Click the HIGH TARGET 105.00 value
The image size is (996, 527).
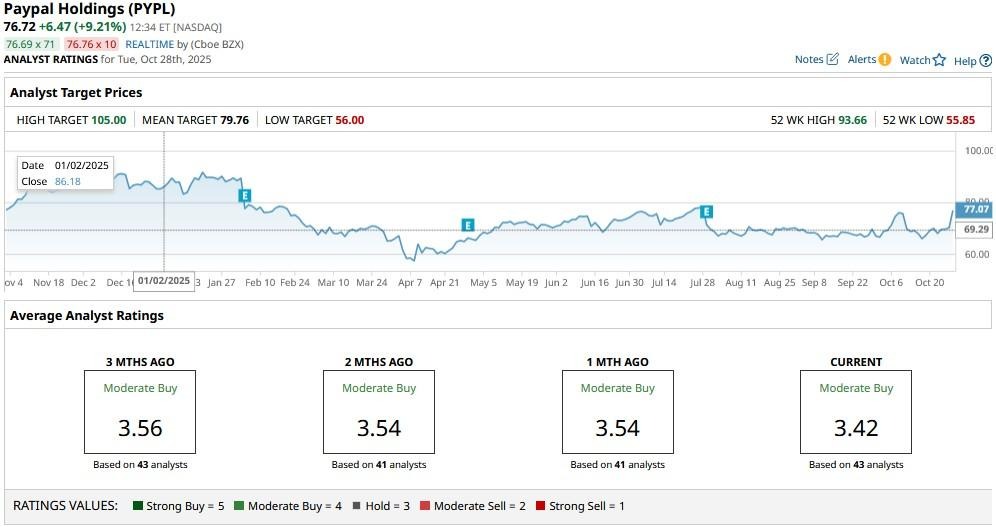point(109,120)
